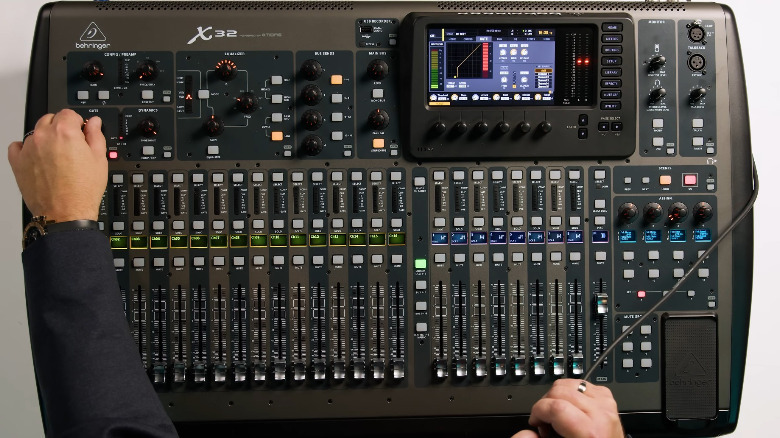Click the Dynamics Threshold knob
780x438 pixels.
pos(147,127)
